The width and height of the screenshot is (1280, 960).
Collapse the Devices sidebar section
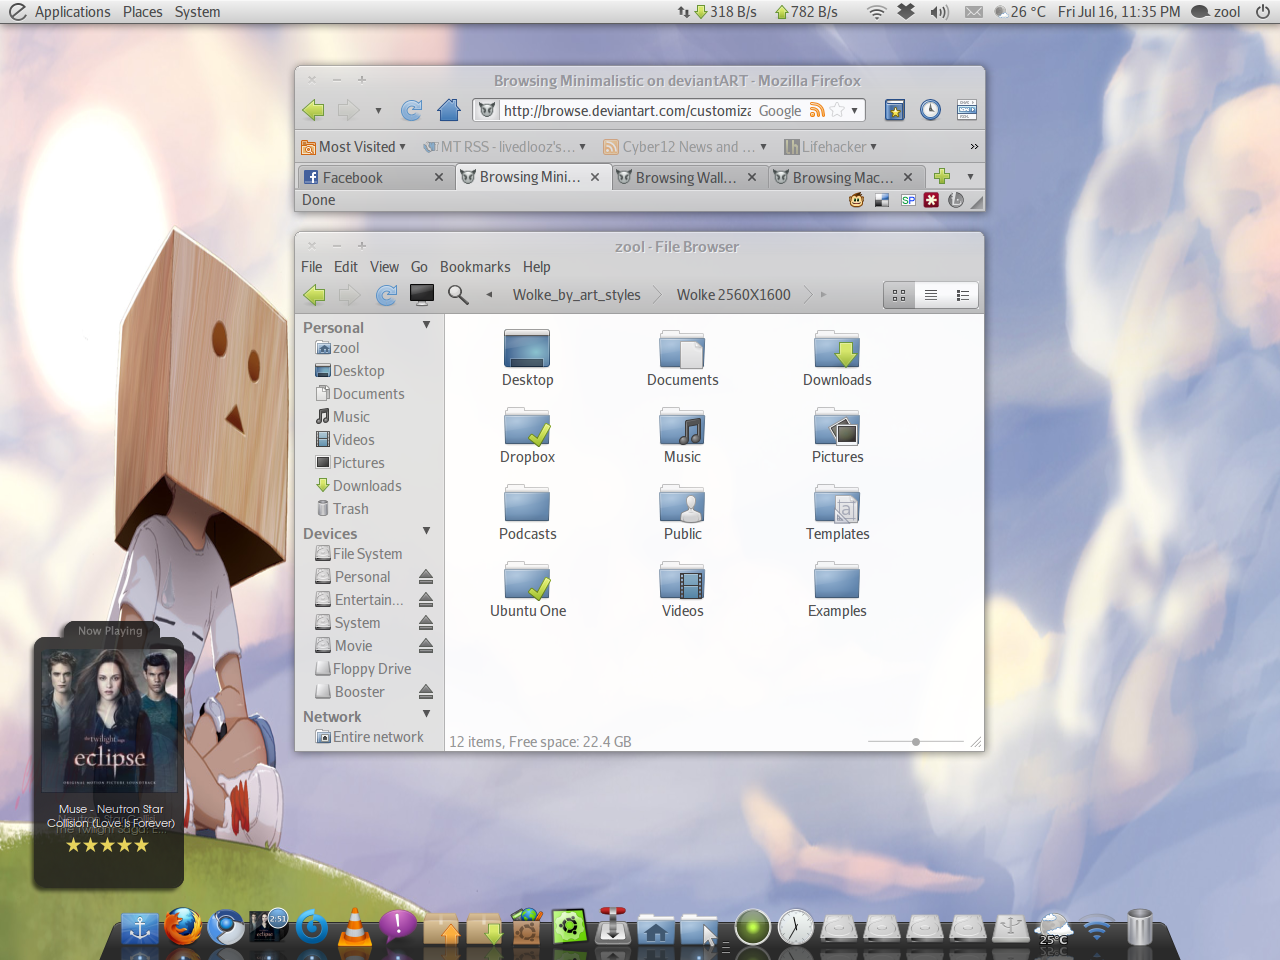(427, 531)
